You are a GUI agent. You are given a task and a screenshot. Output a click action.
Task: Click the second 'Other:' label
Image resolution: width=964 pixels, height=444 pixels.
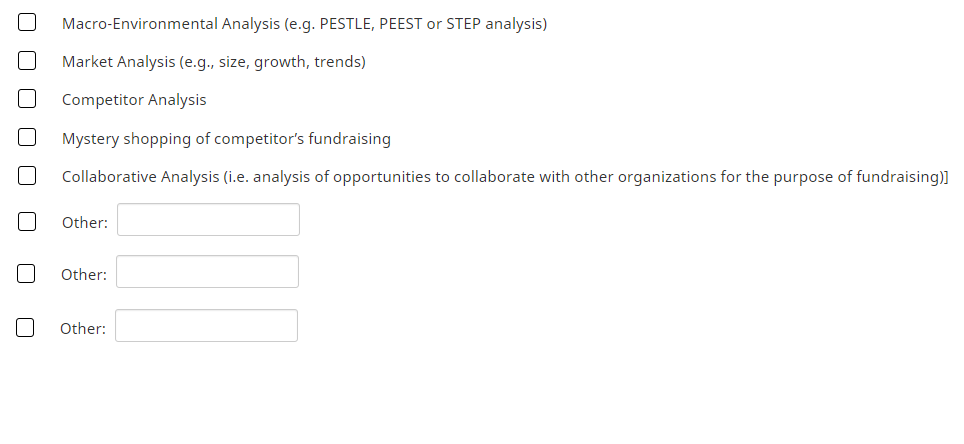tap(84, 274)
